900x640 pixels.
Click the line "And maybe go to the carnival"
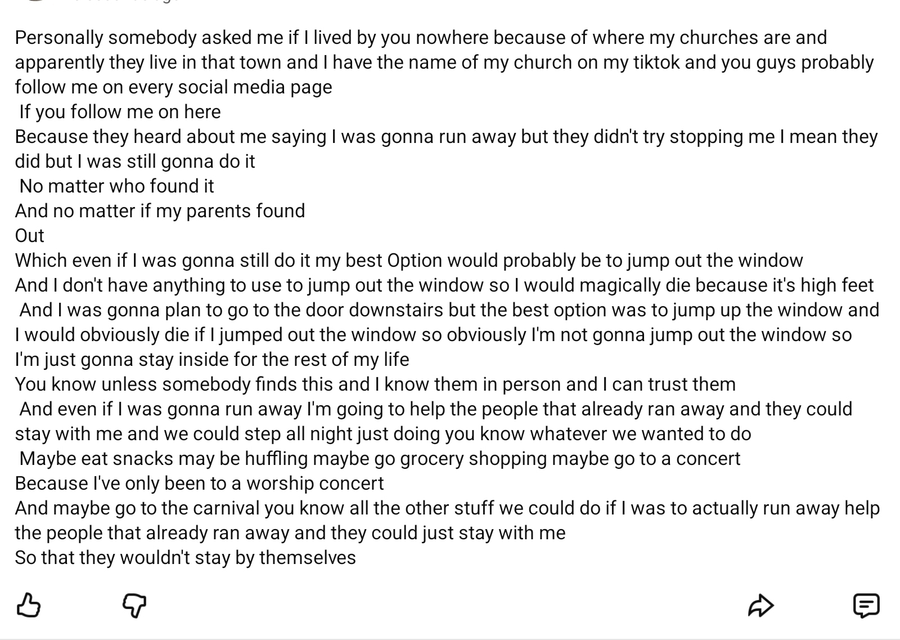click(447, 508)
